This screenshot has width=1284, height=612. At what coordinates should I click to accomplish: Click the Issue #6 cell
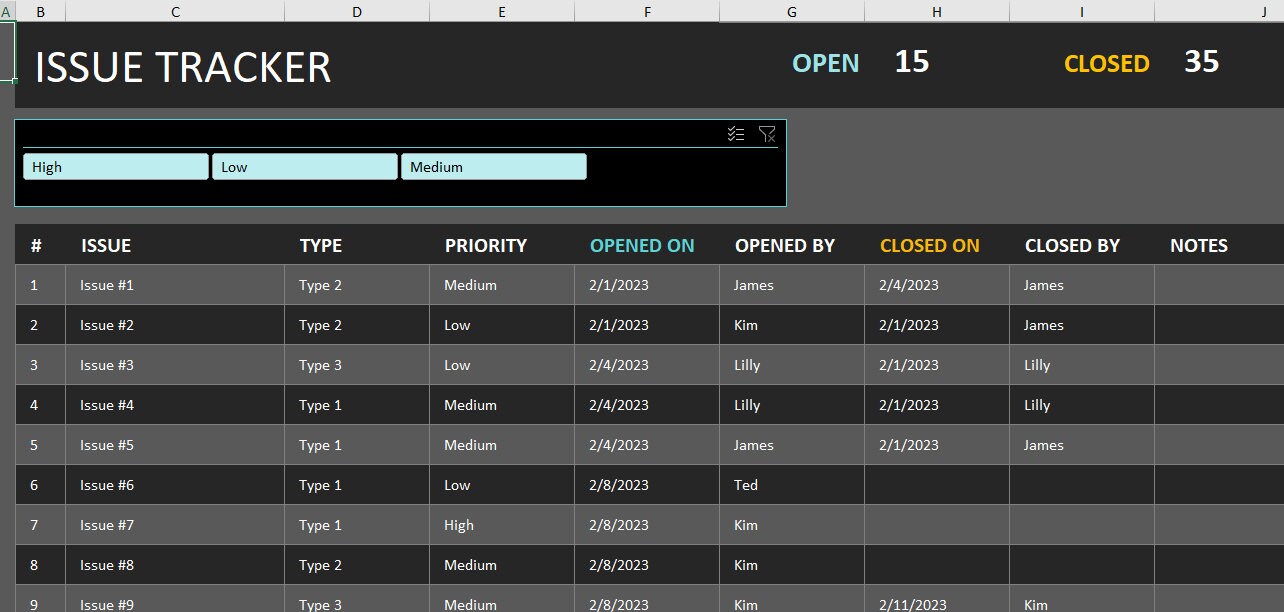click(175, 485)
